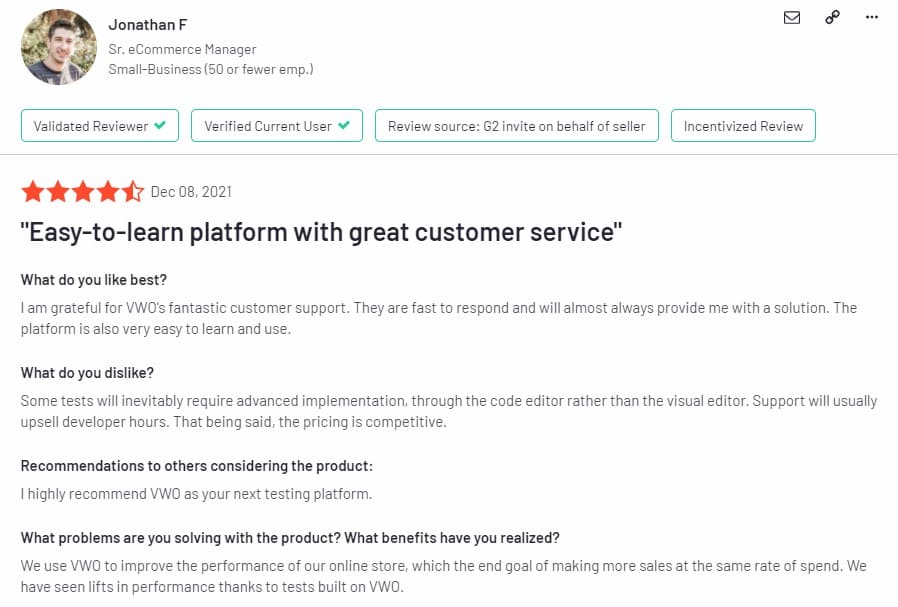
Task: Click the Verified Current User checkmark icon
Action: [x=344, y=126]
